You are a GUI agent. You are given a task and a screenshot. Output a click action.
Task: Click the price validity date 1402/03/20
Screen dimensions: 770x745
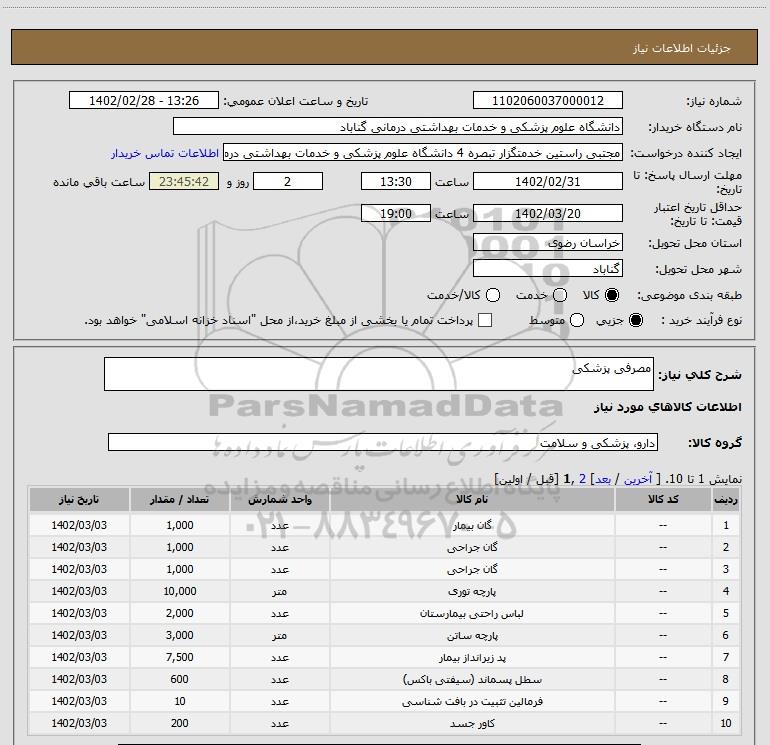548,213
